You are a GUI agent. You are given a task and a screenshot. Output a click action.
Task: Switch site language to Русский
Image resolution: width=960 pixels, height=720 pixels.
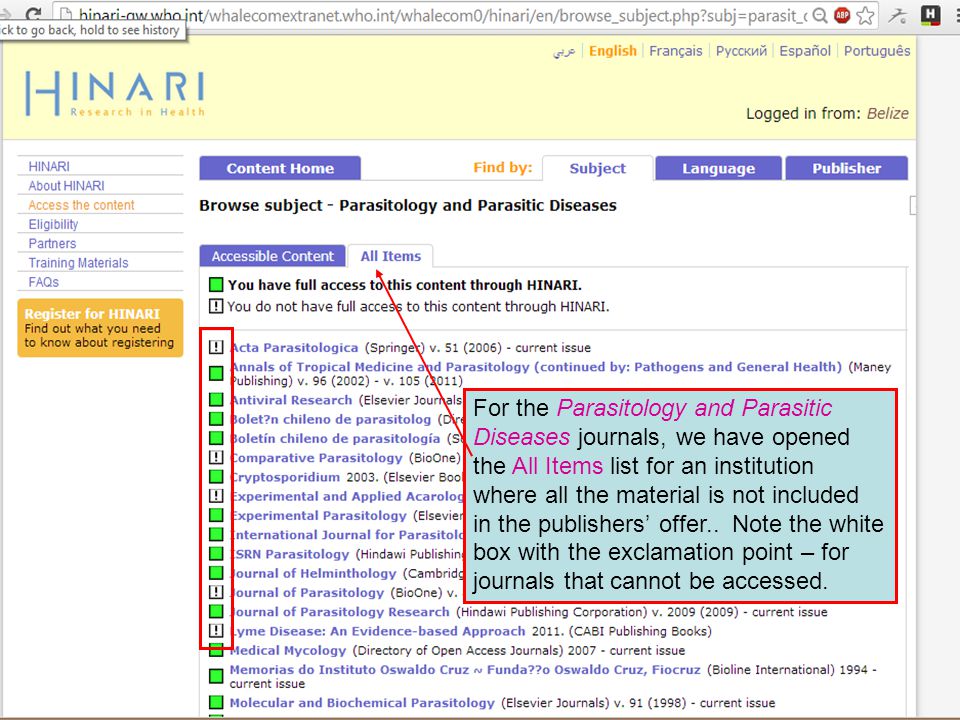[x=741, y=51]
